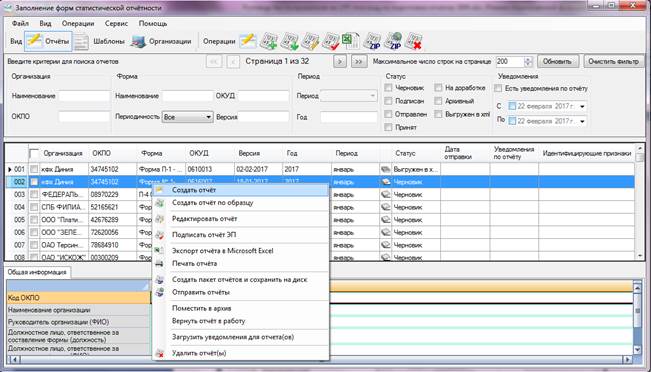
Task: Click the ОКПО cell 08970229
Action: [x=112, y=194]
